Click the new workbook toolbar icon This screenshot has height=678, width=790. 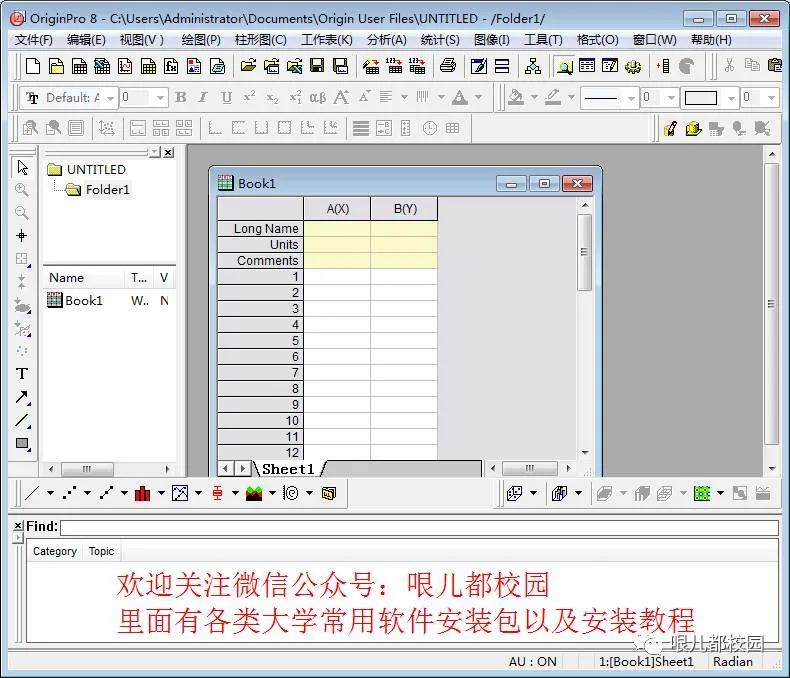tap(79, 66)
